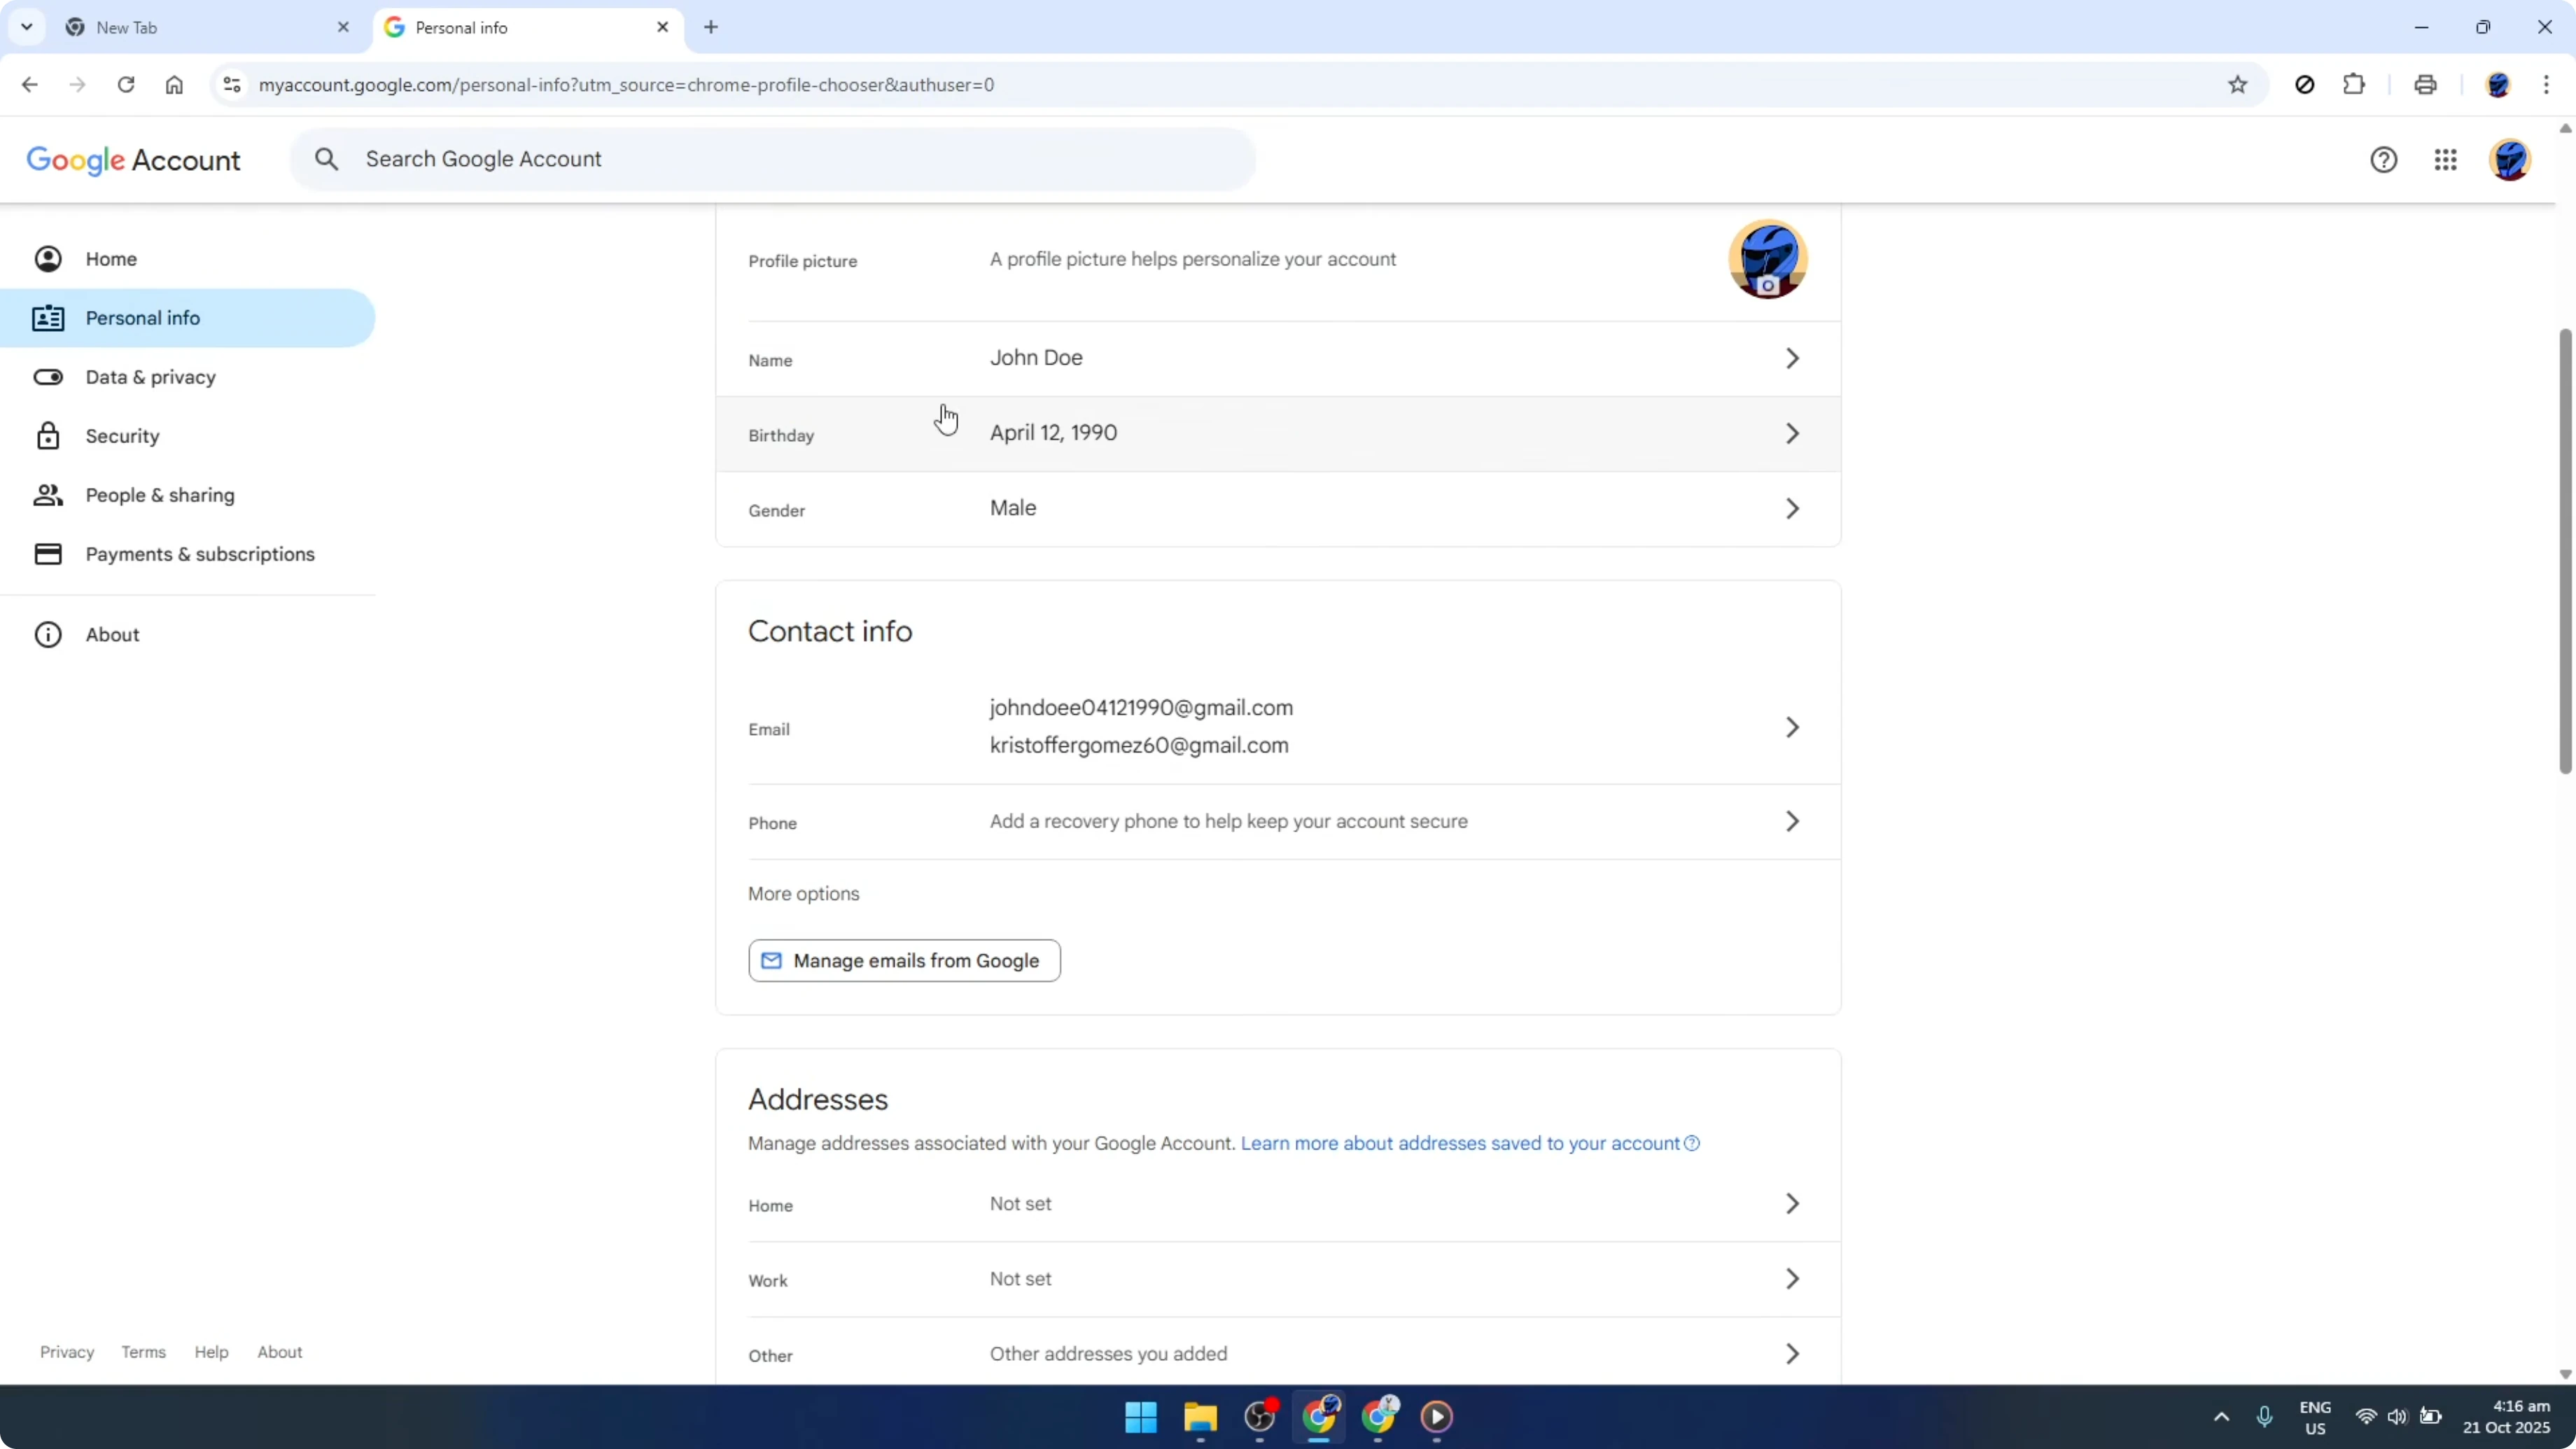The width and height of the screenshot is (2576, 1449).
Task: Open Chrome three-dot menu
Action: (2546, 85)
